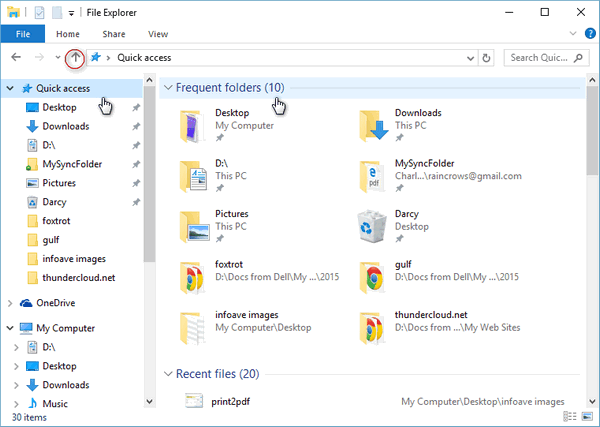The height and width of the screenshot is (427, 600).
Task: Click pin icon next to sidebar Pictures
Action: (x=136, y=183)
